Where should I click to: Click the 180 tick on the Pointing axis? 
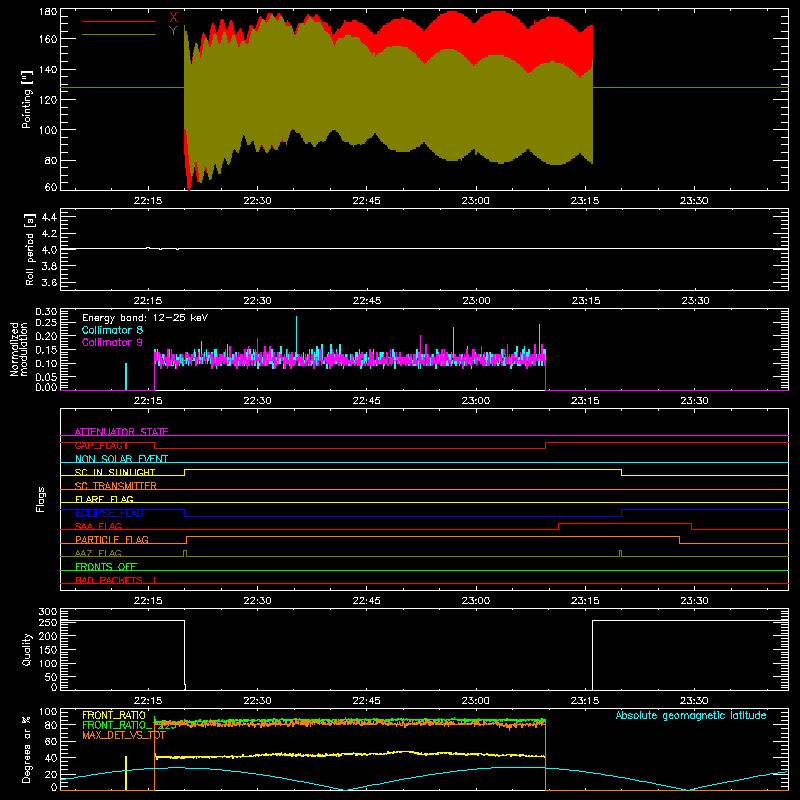coord(48,12)
